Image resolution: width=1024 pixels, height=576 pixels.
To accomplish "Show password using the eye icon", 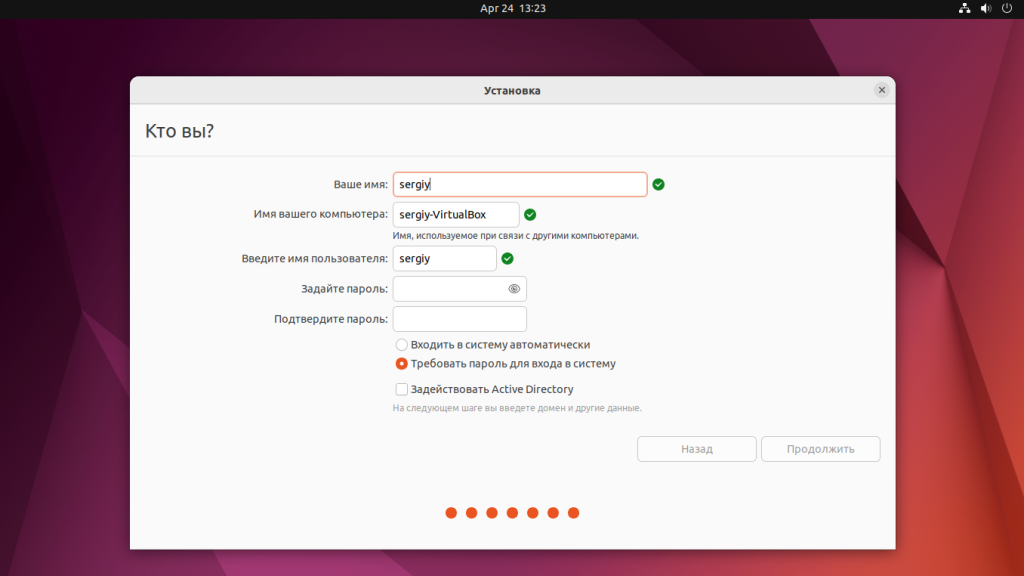I will tap(514, 289).
